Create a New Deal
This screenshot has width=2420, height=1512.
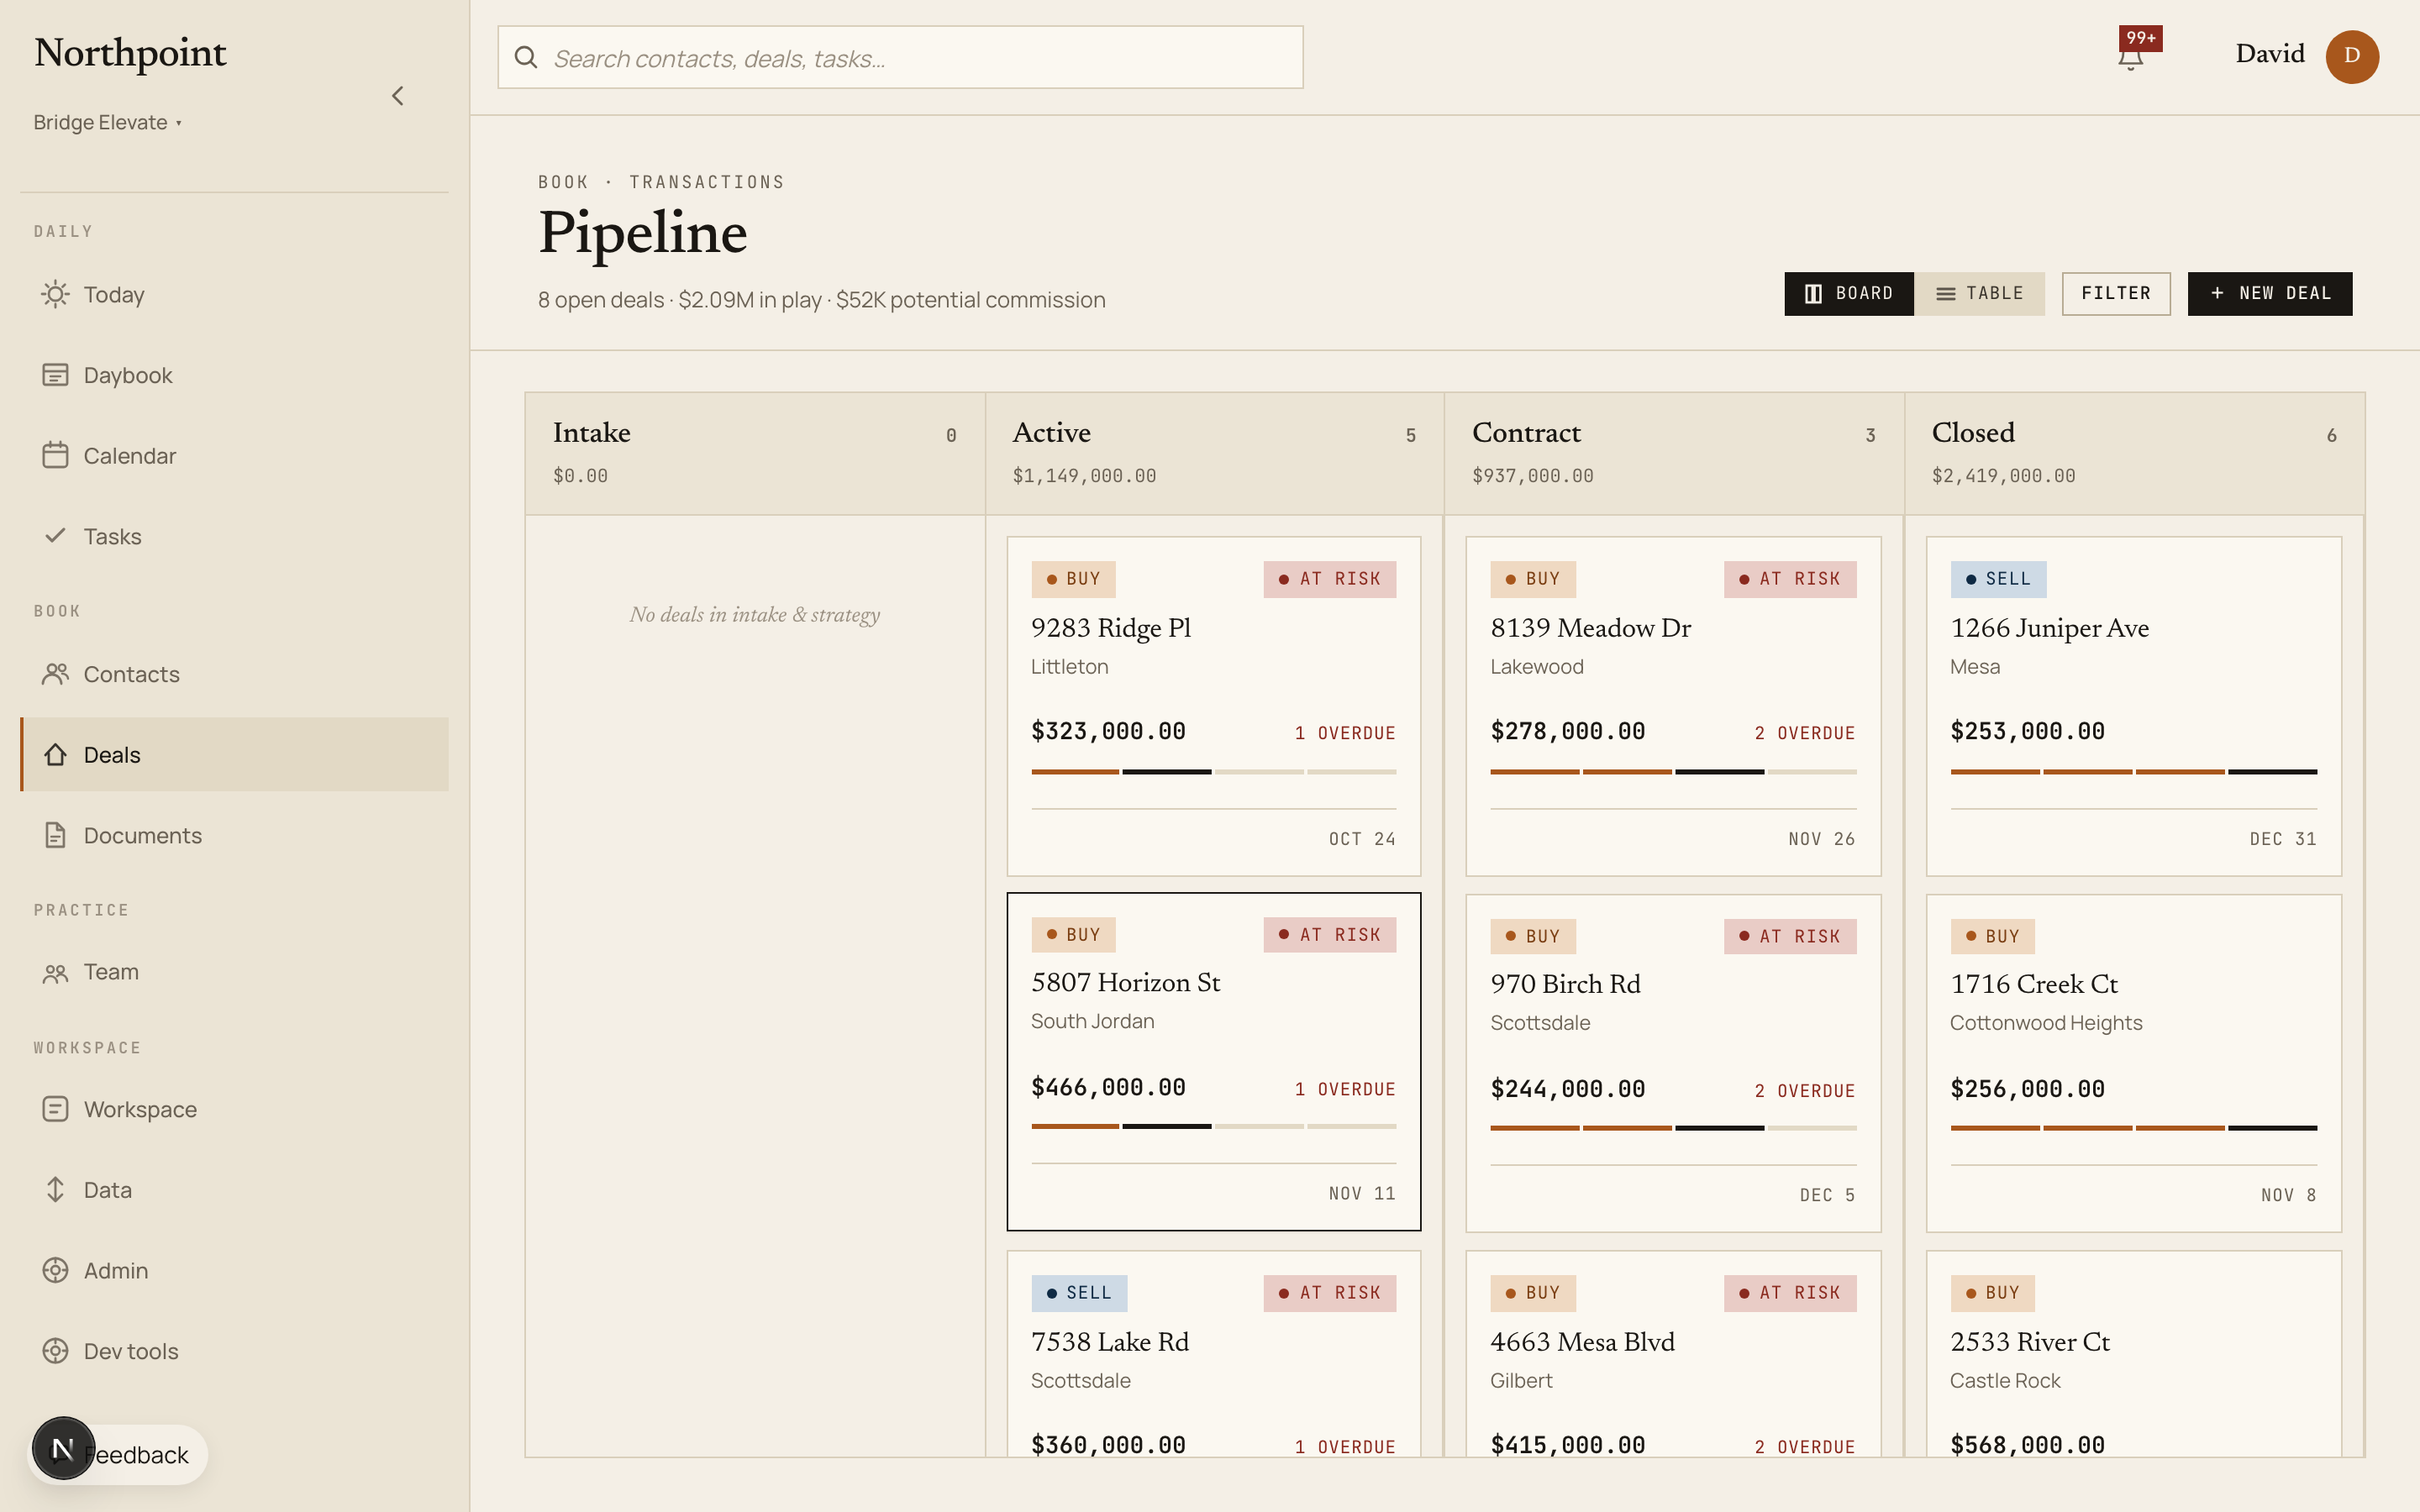(x=2270, y=293)
